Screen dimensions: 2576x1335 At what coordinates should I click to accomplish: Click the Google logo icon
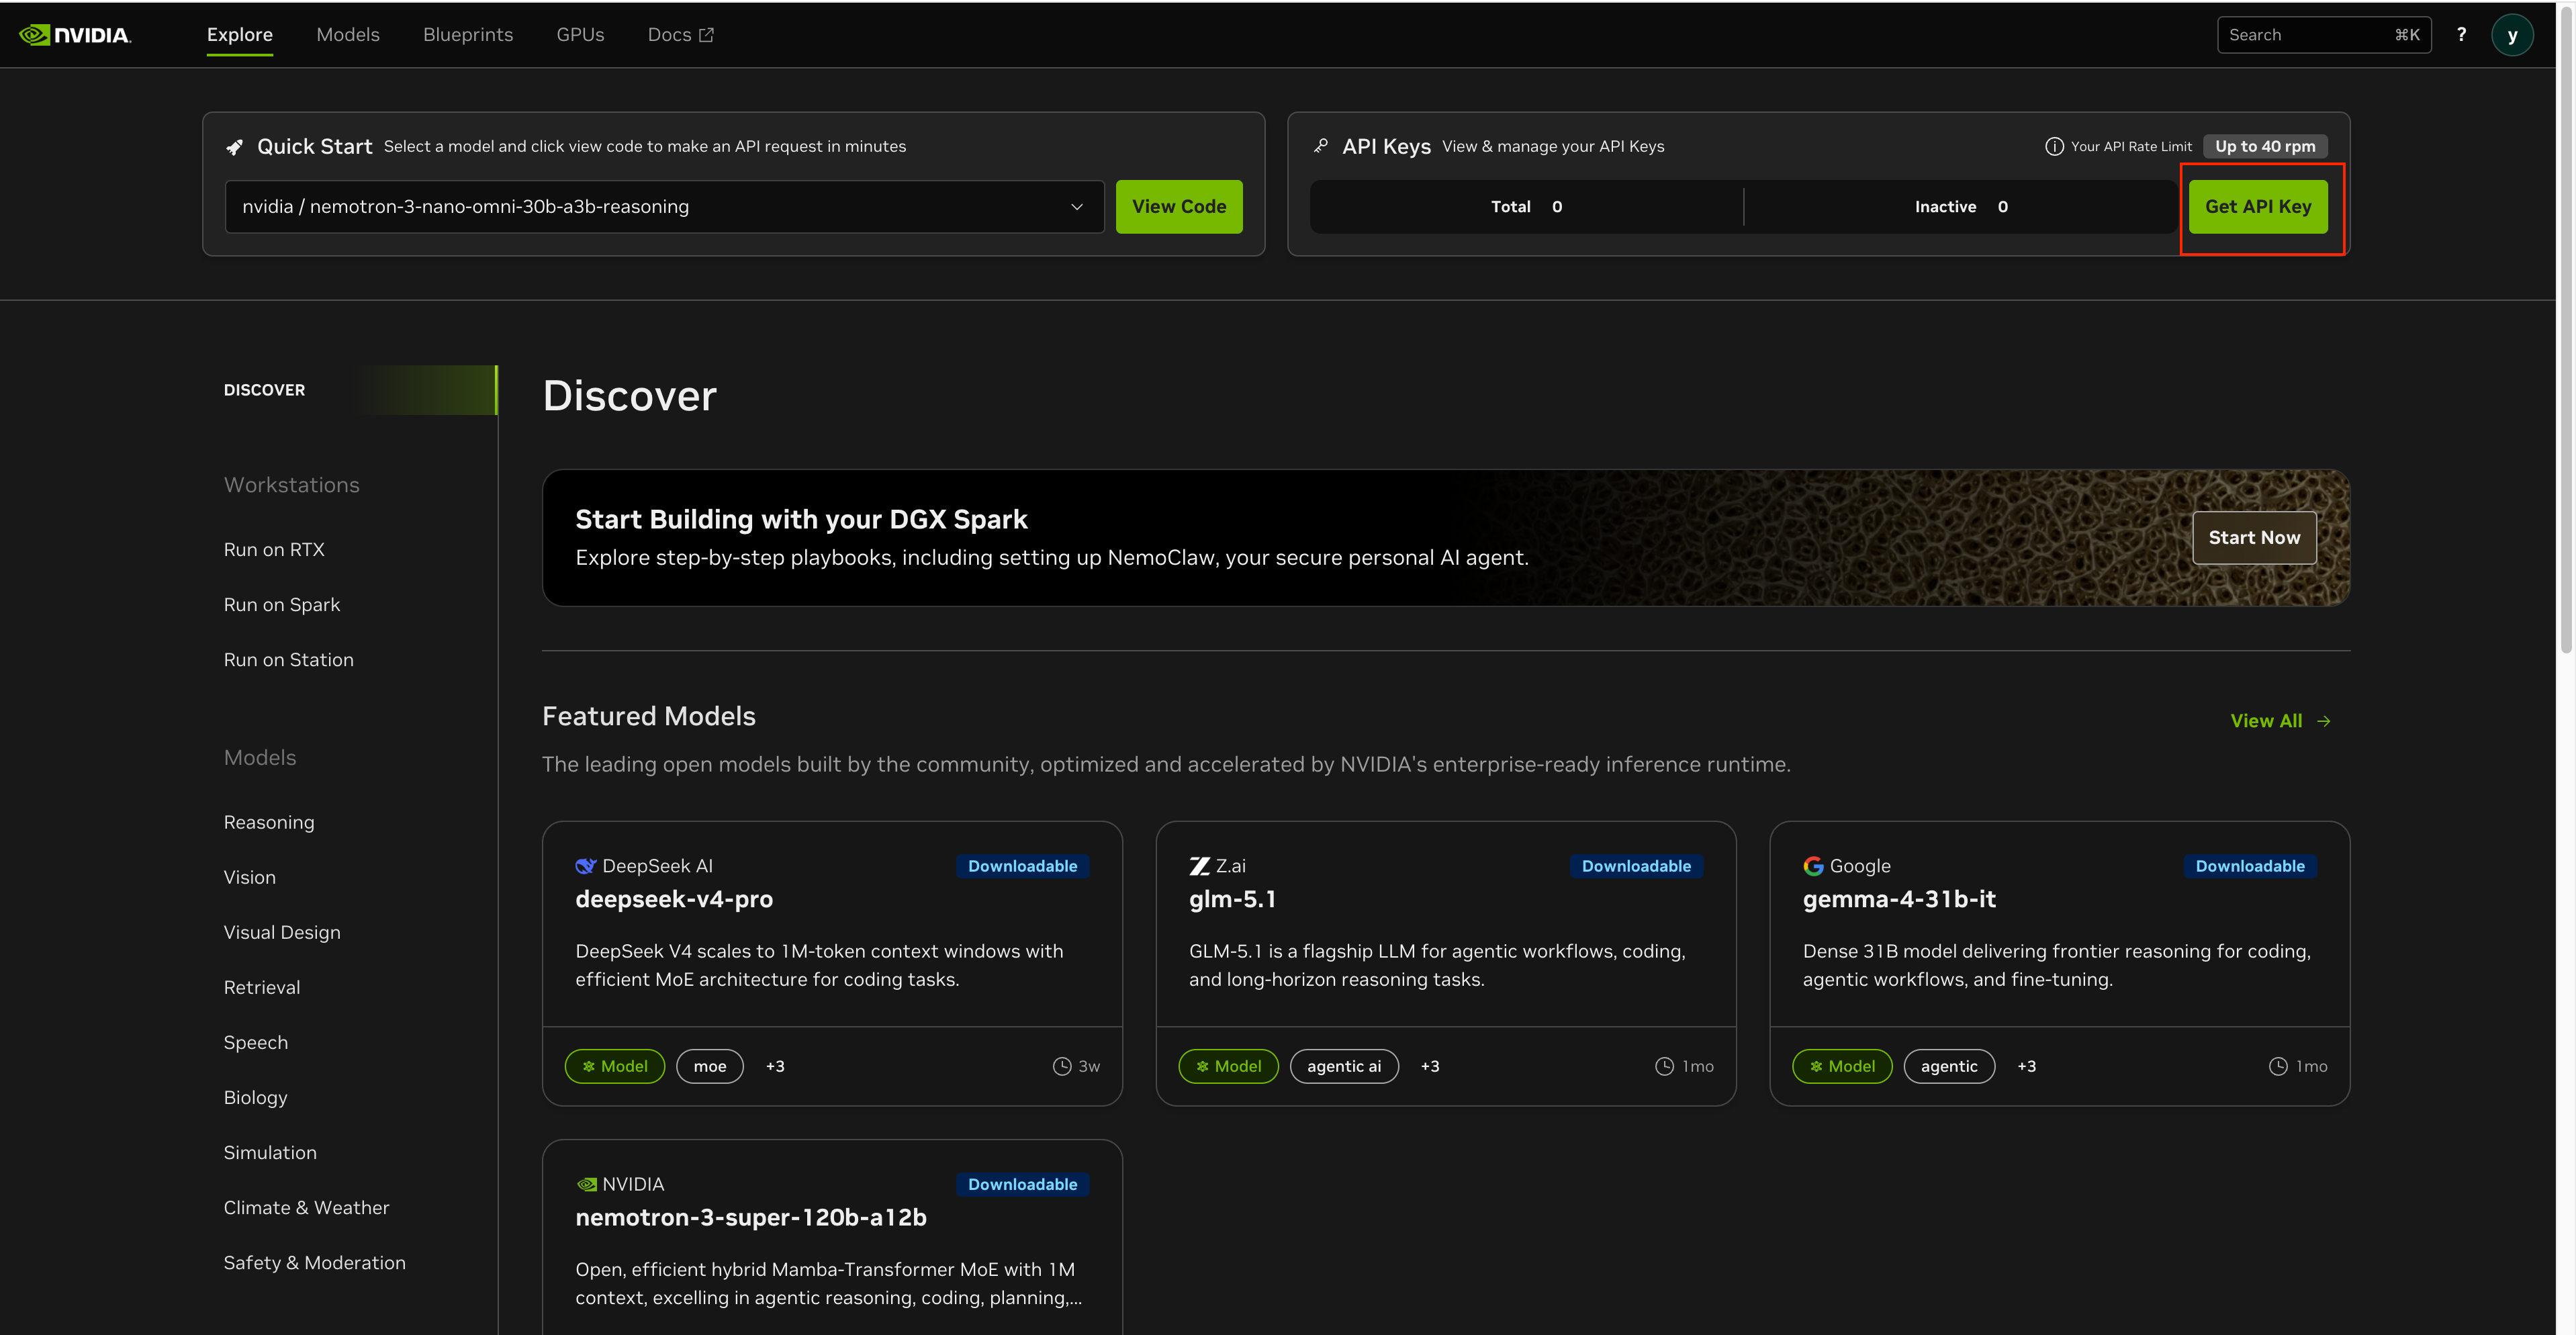click(1813, 866)
